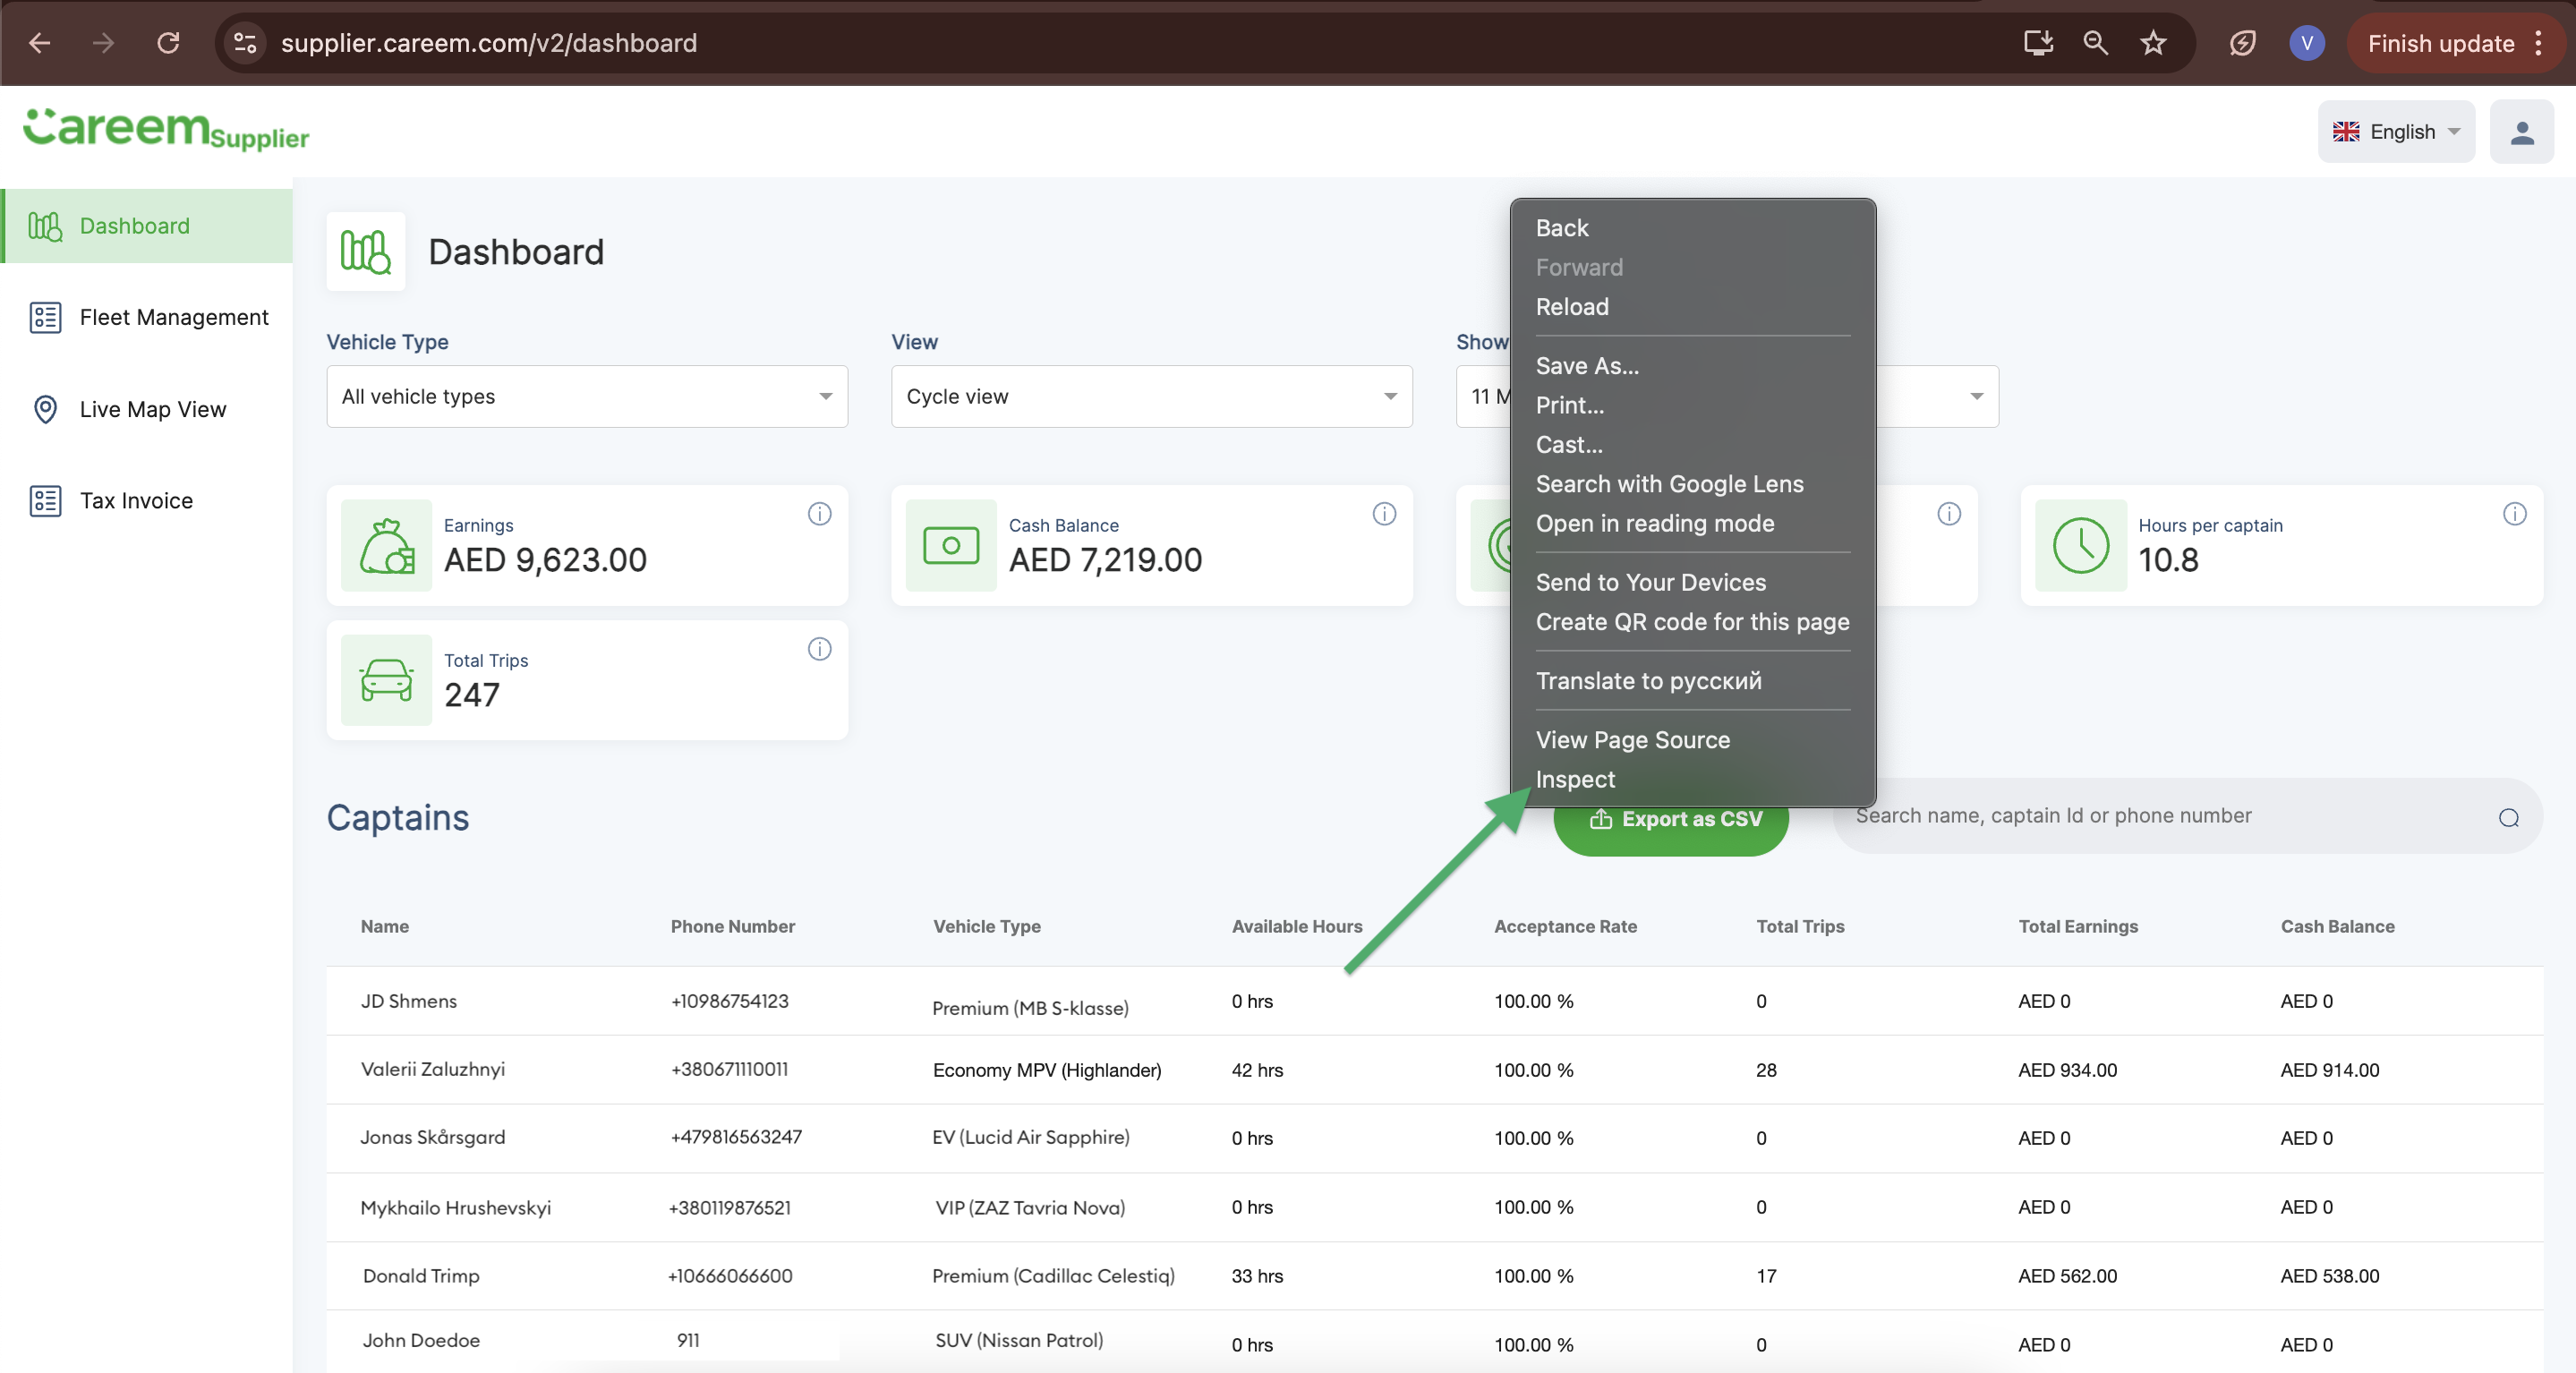2576x1373 pixels.
Task: Click the browser forward arrow
Action: tap(103, 43)
